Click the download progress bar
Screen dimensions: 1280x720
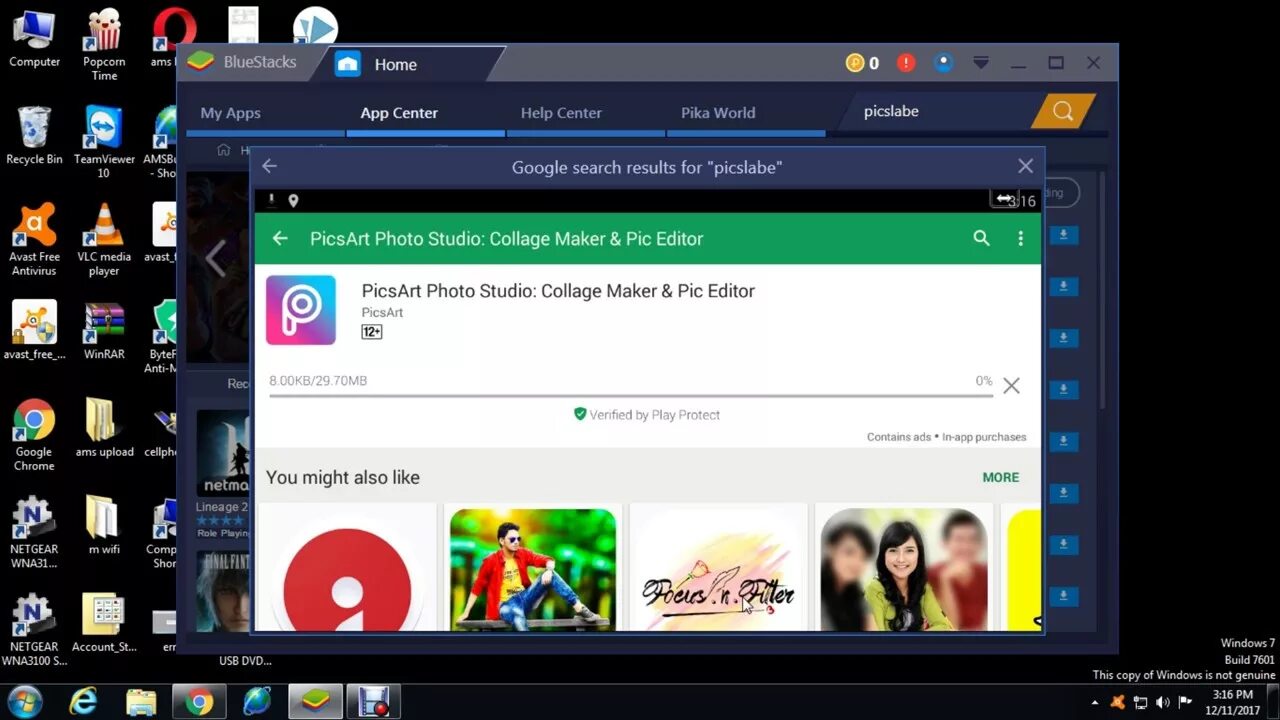(631, 396)
